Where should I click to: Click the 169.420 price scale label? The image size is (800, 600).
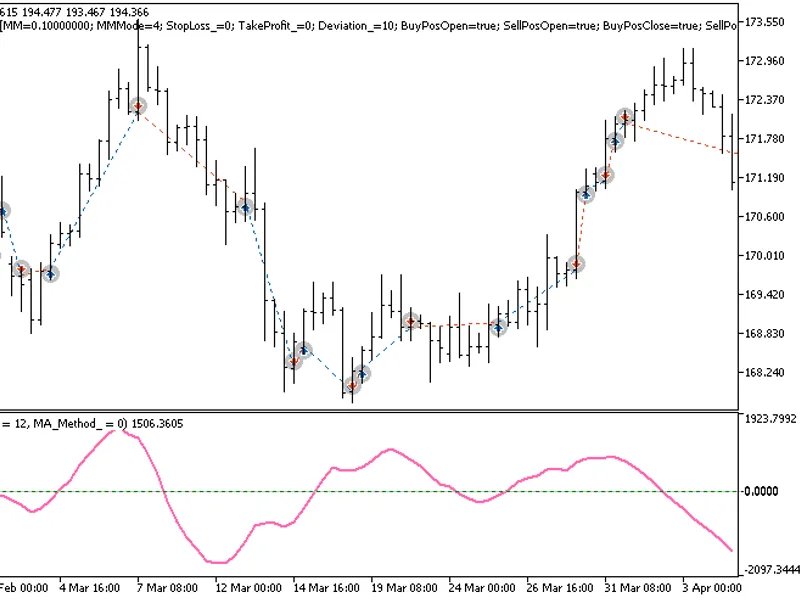tap(764, 294)
